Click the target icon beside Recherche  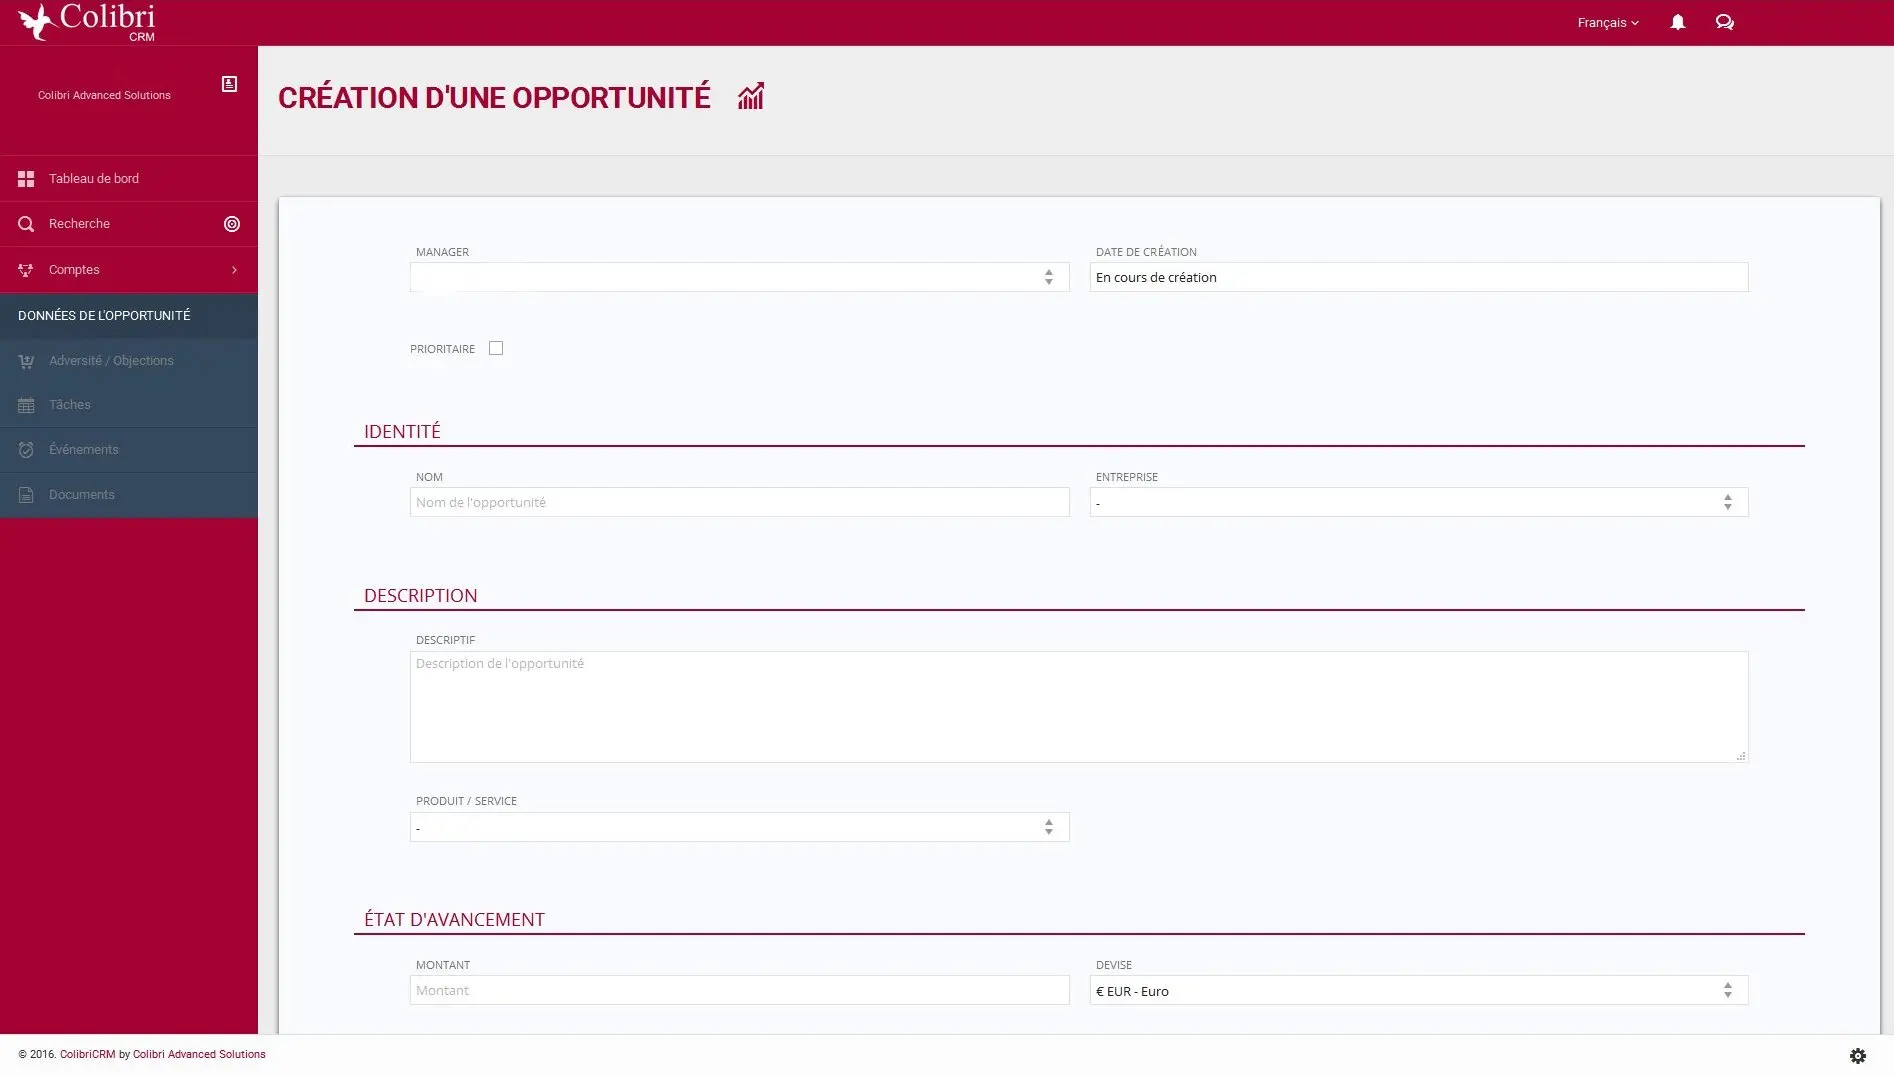click(232, 224)
